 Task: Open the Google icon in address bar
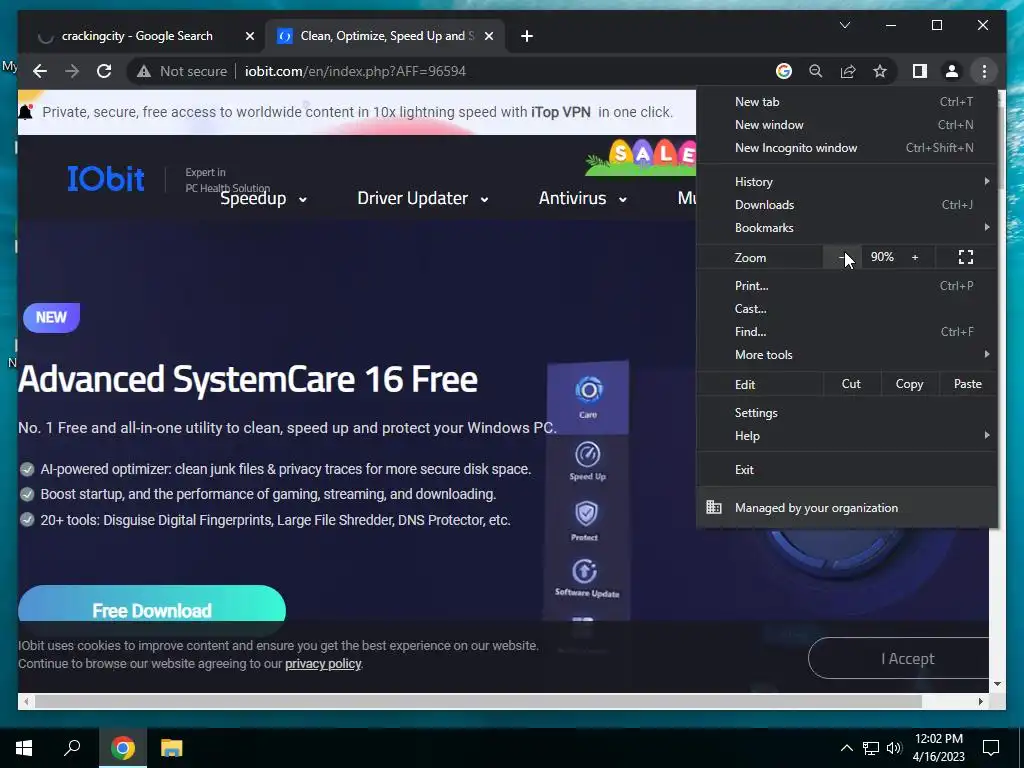coord(784,71)
